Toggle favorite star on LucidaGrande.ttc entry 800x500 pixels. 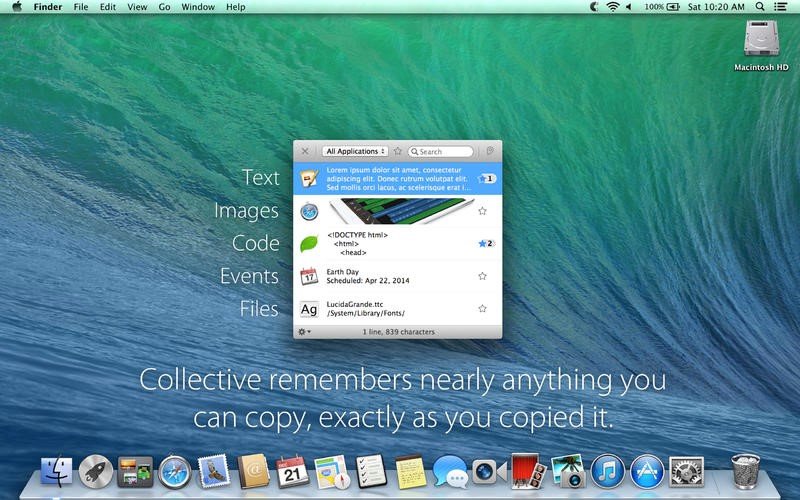[482, 309]
